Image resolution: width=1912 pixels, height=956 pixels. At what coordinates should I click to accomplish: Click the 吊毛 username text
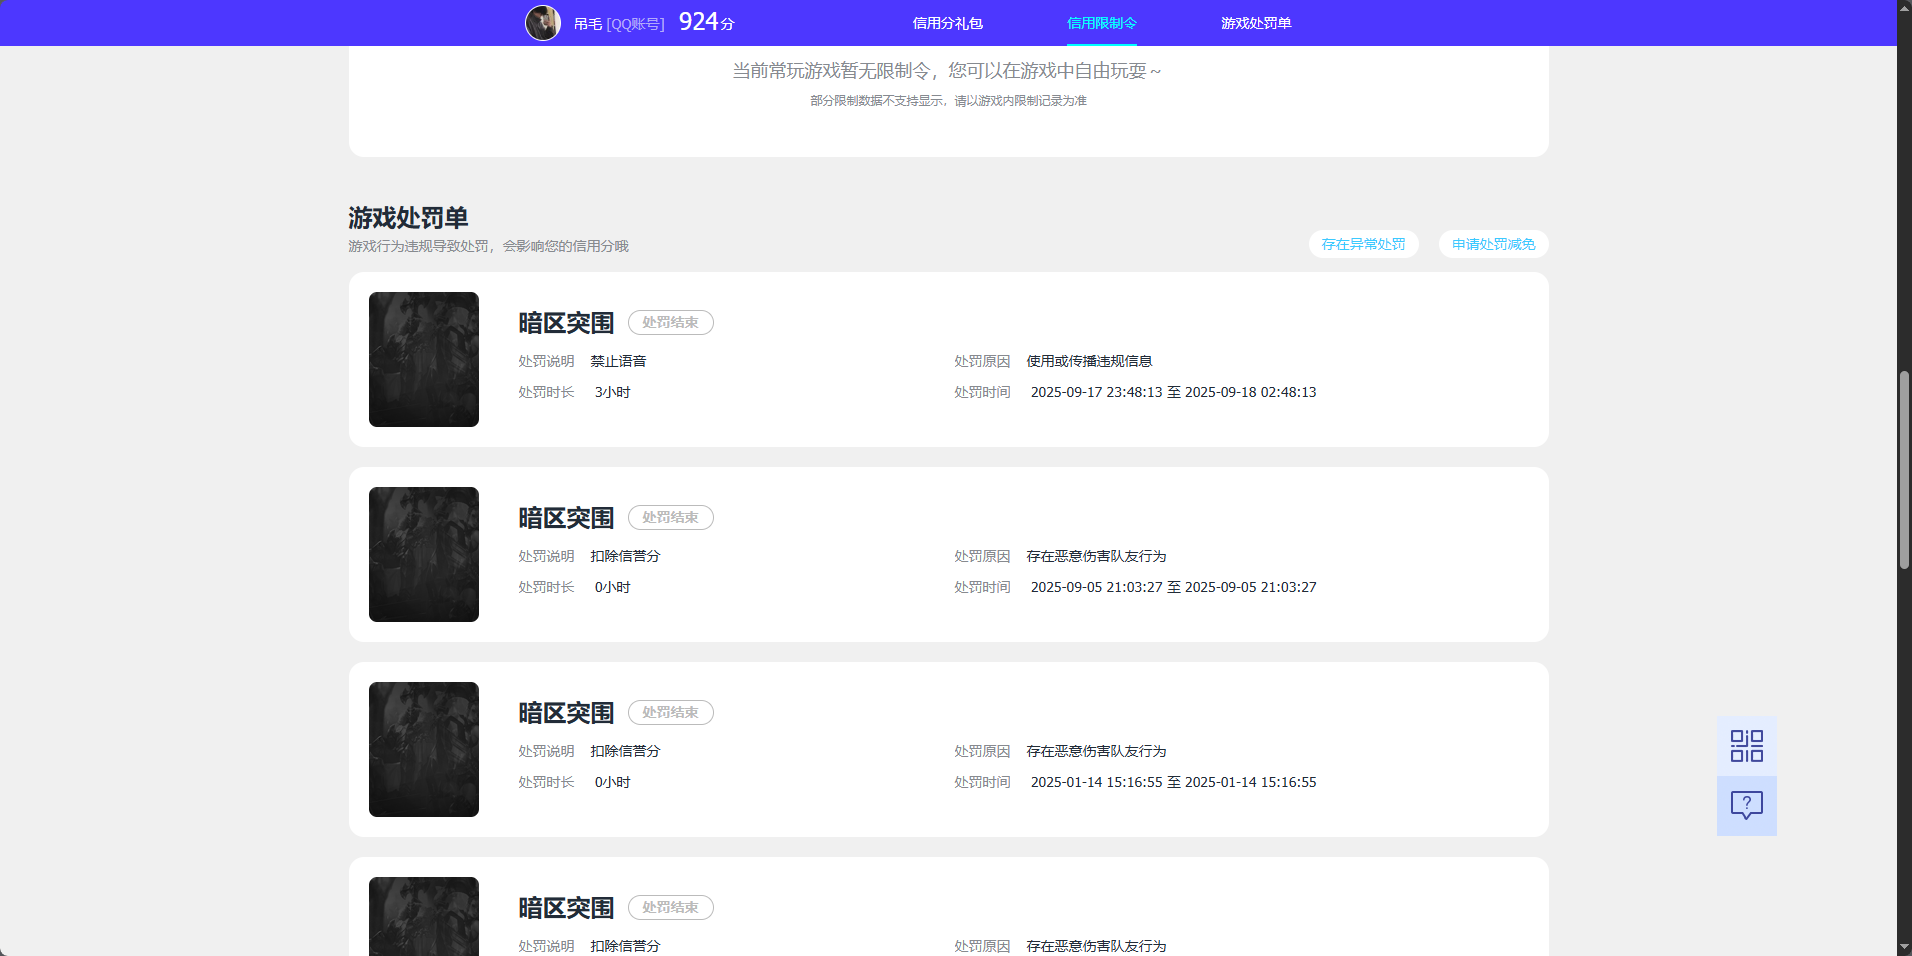587,22
